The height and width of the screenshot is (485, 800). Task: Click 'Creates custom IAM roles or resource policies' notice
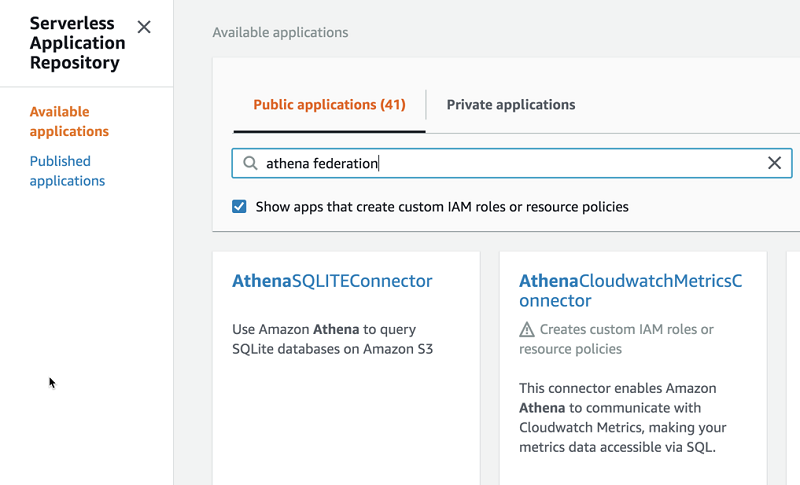[x=626, y=339]
